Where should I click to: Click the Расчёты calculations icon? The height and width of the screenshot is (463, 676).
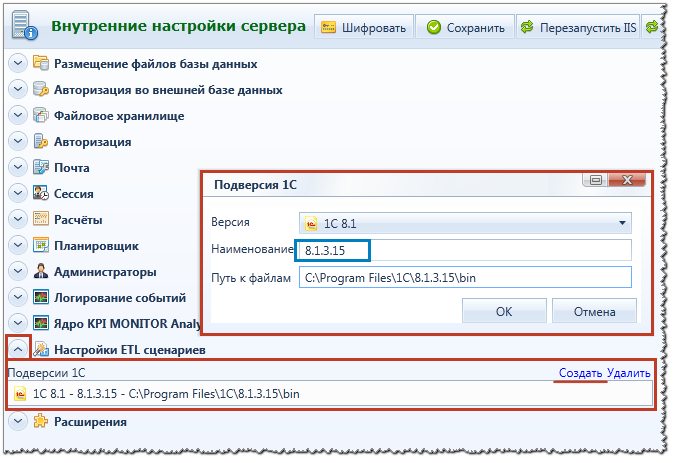point(41,219)
